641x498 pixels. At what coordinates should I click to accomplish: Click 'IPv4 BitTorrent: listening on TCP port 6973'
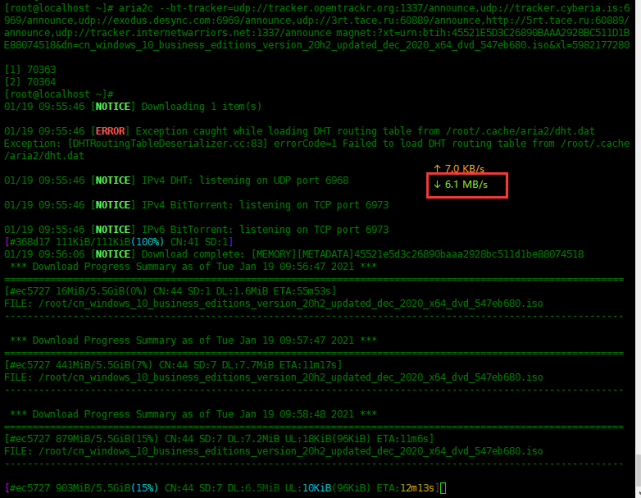[x=265, y=205]
